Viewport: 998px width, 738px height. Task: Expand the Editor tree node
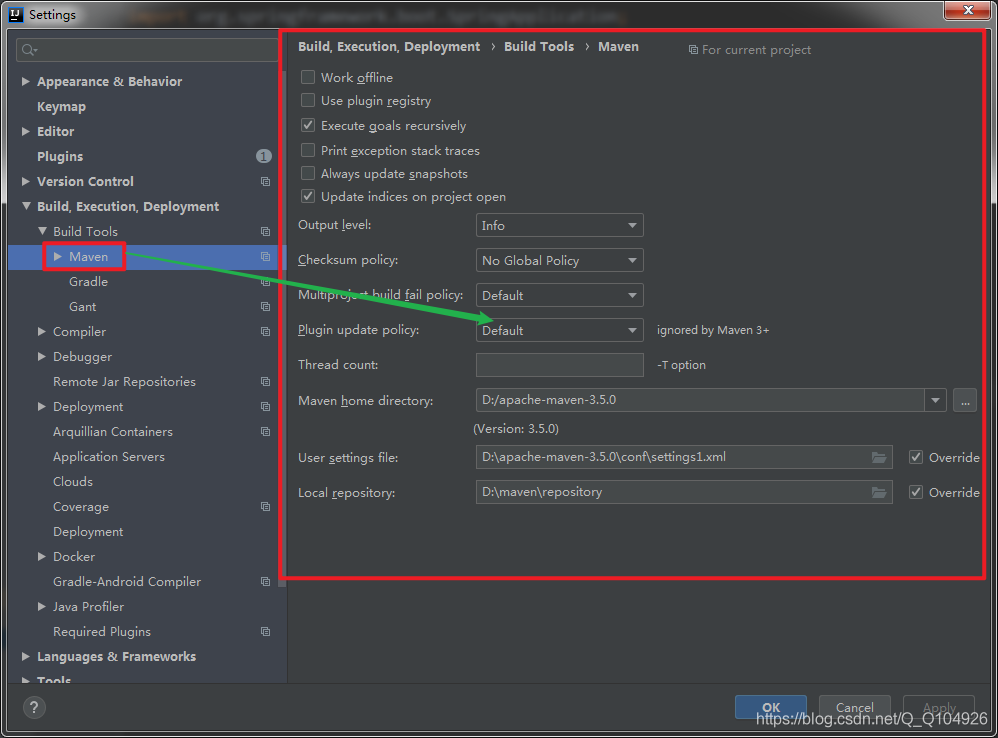tap(25, 131)
